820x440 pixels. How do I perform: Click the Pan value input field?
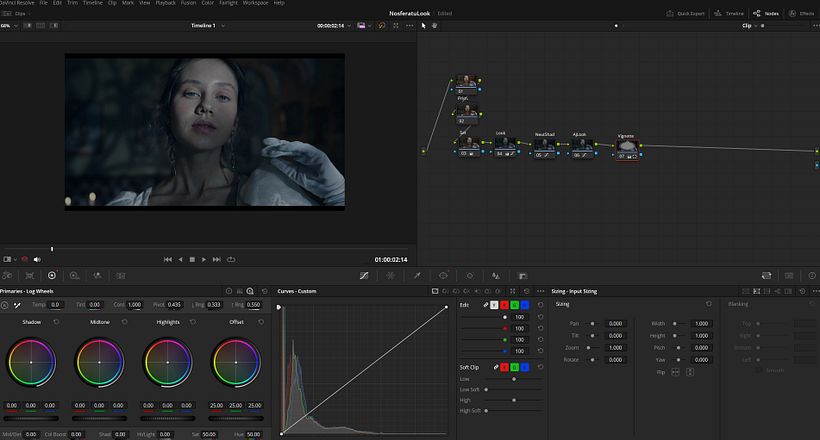(x=616, y=323)
